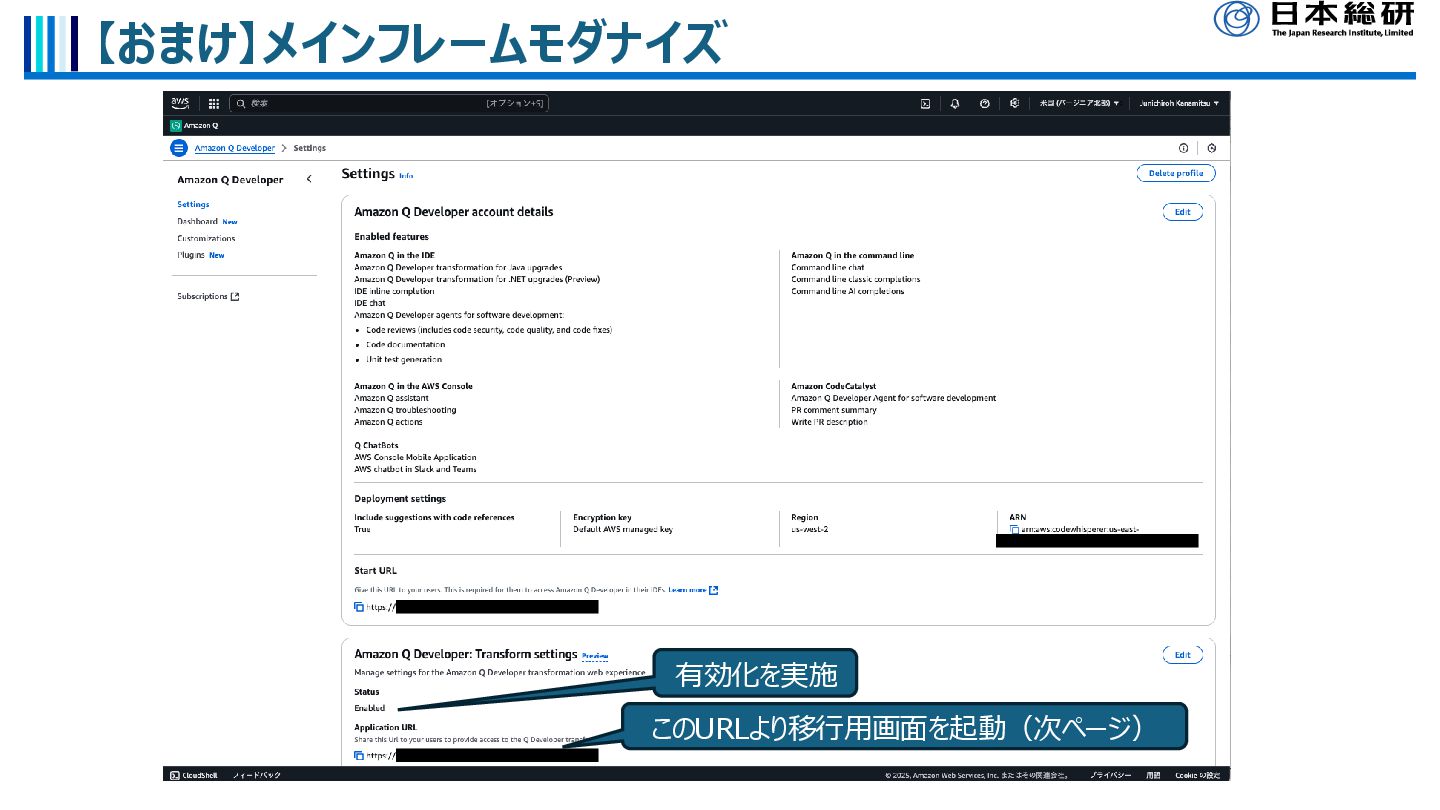Open the 用語 link in footer
Image resolution: width=1440 pixels, height=810 pixels.
[1153, 775]
